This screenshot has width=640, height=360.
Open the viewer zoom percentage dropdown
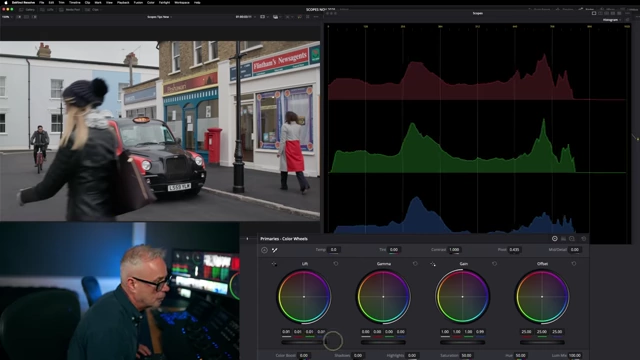[x=7, y=17]
